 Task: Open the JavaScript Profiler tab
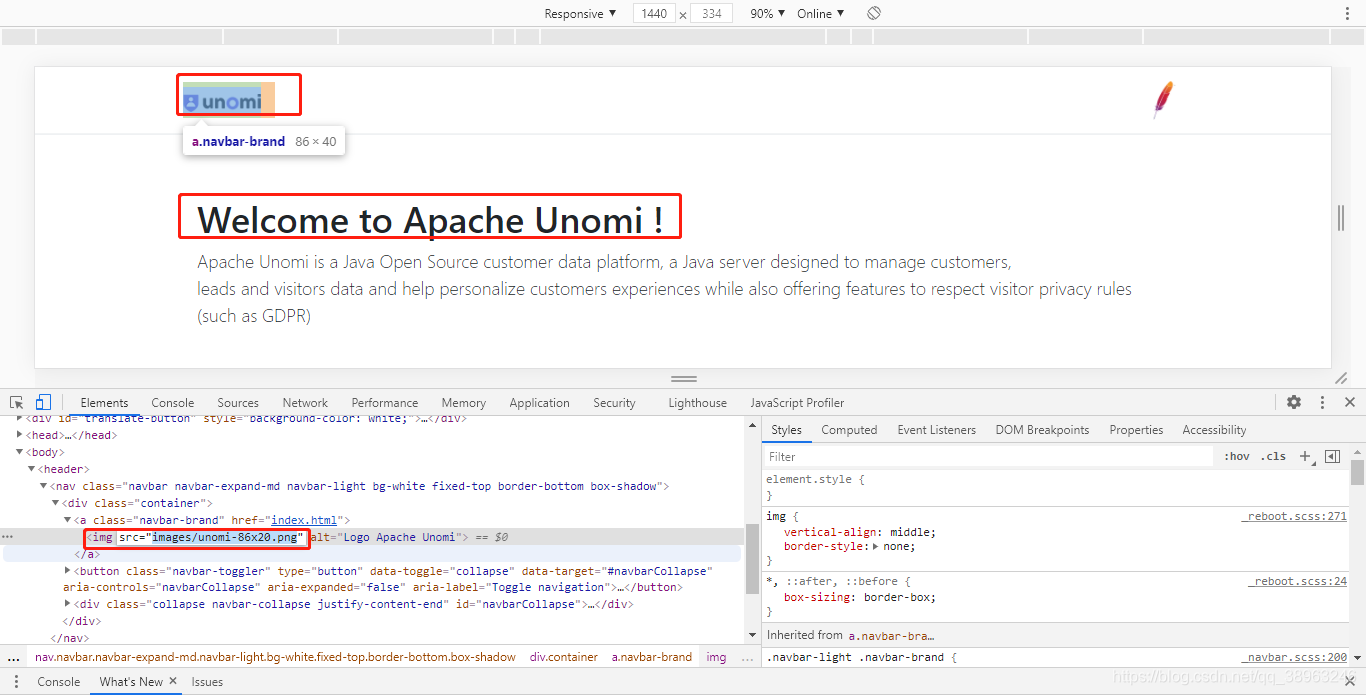click(797, 402)
